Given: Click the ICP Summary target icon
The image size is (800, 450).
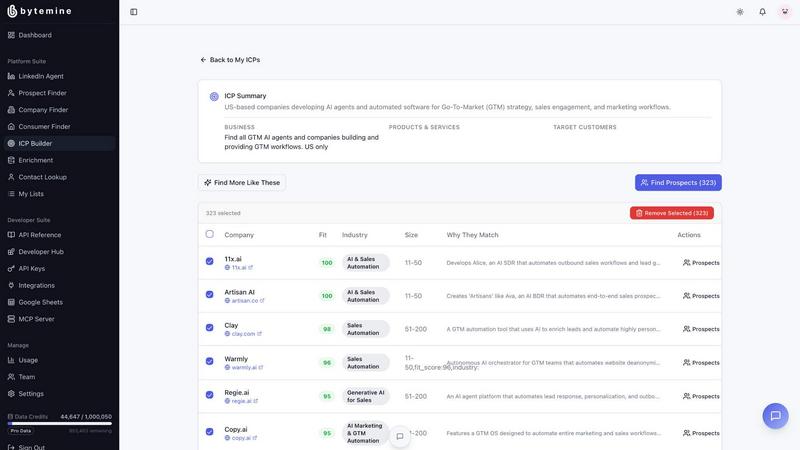Looking at the screenshot, I should [x=214, y=97].
